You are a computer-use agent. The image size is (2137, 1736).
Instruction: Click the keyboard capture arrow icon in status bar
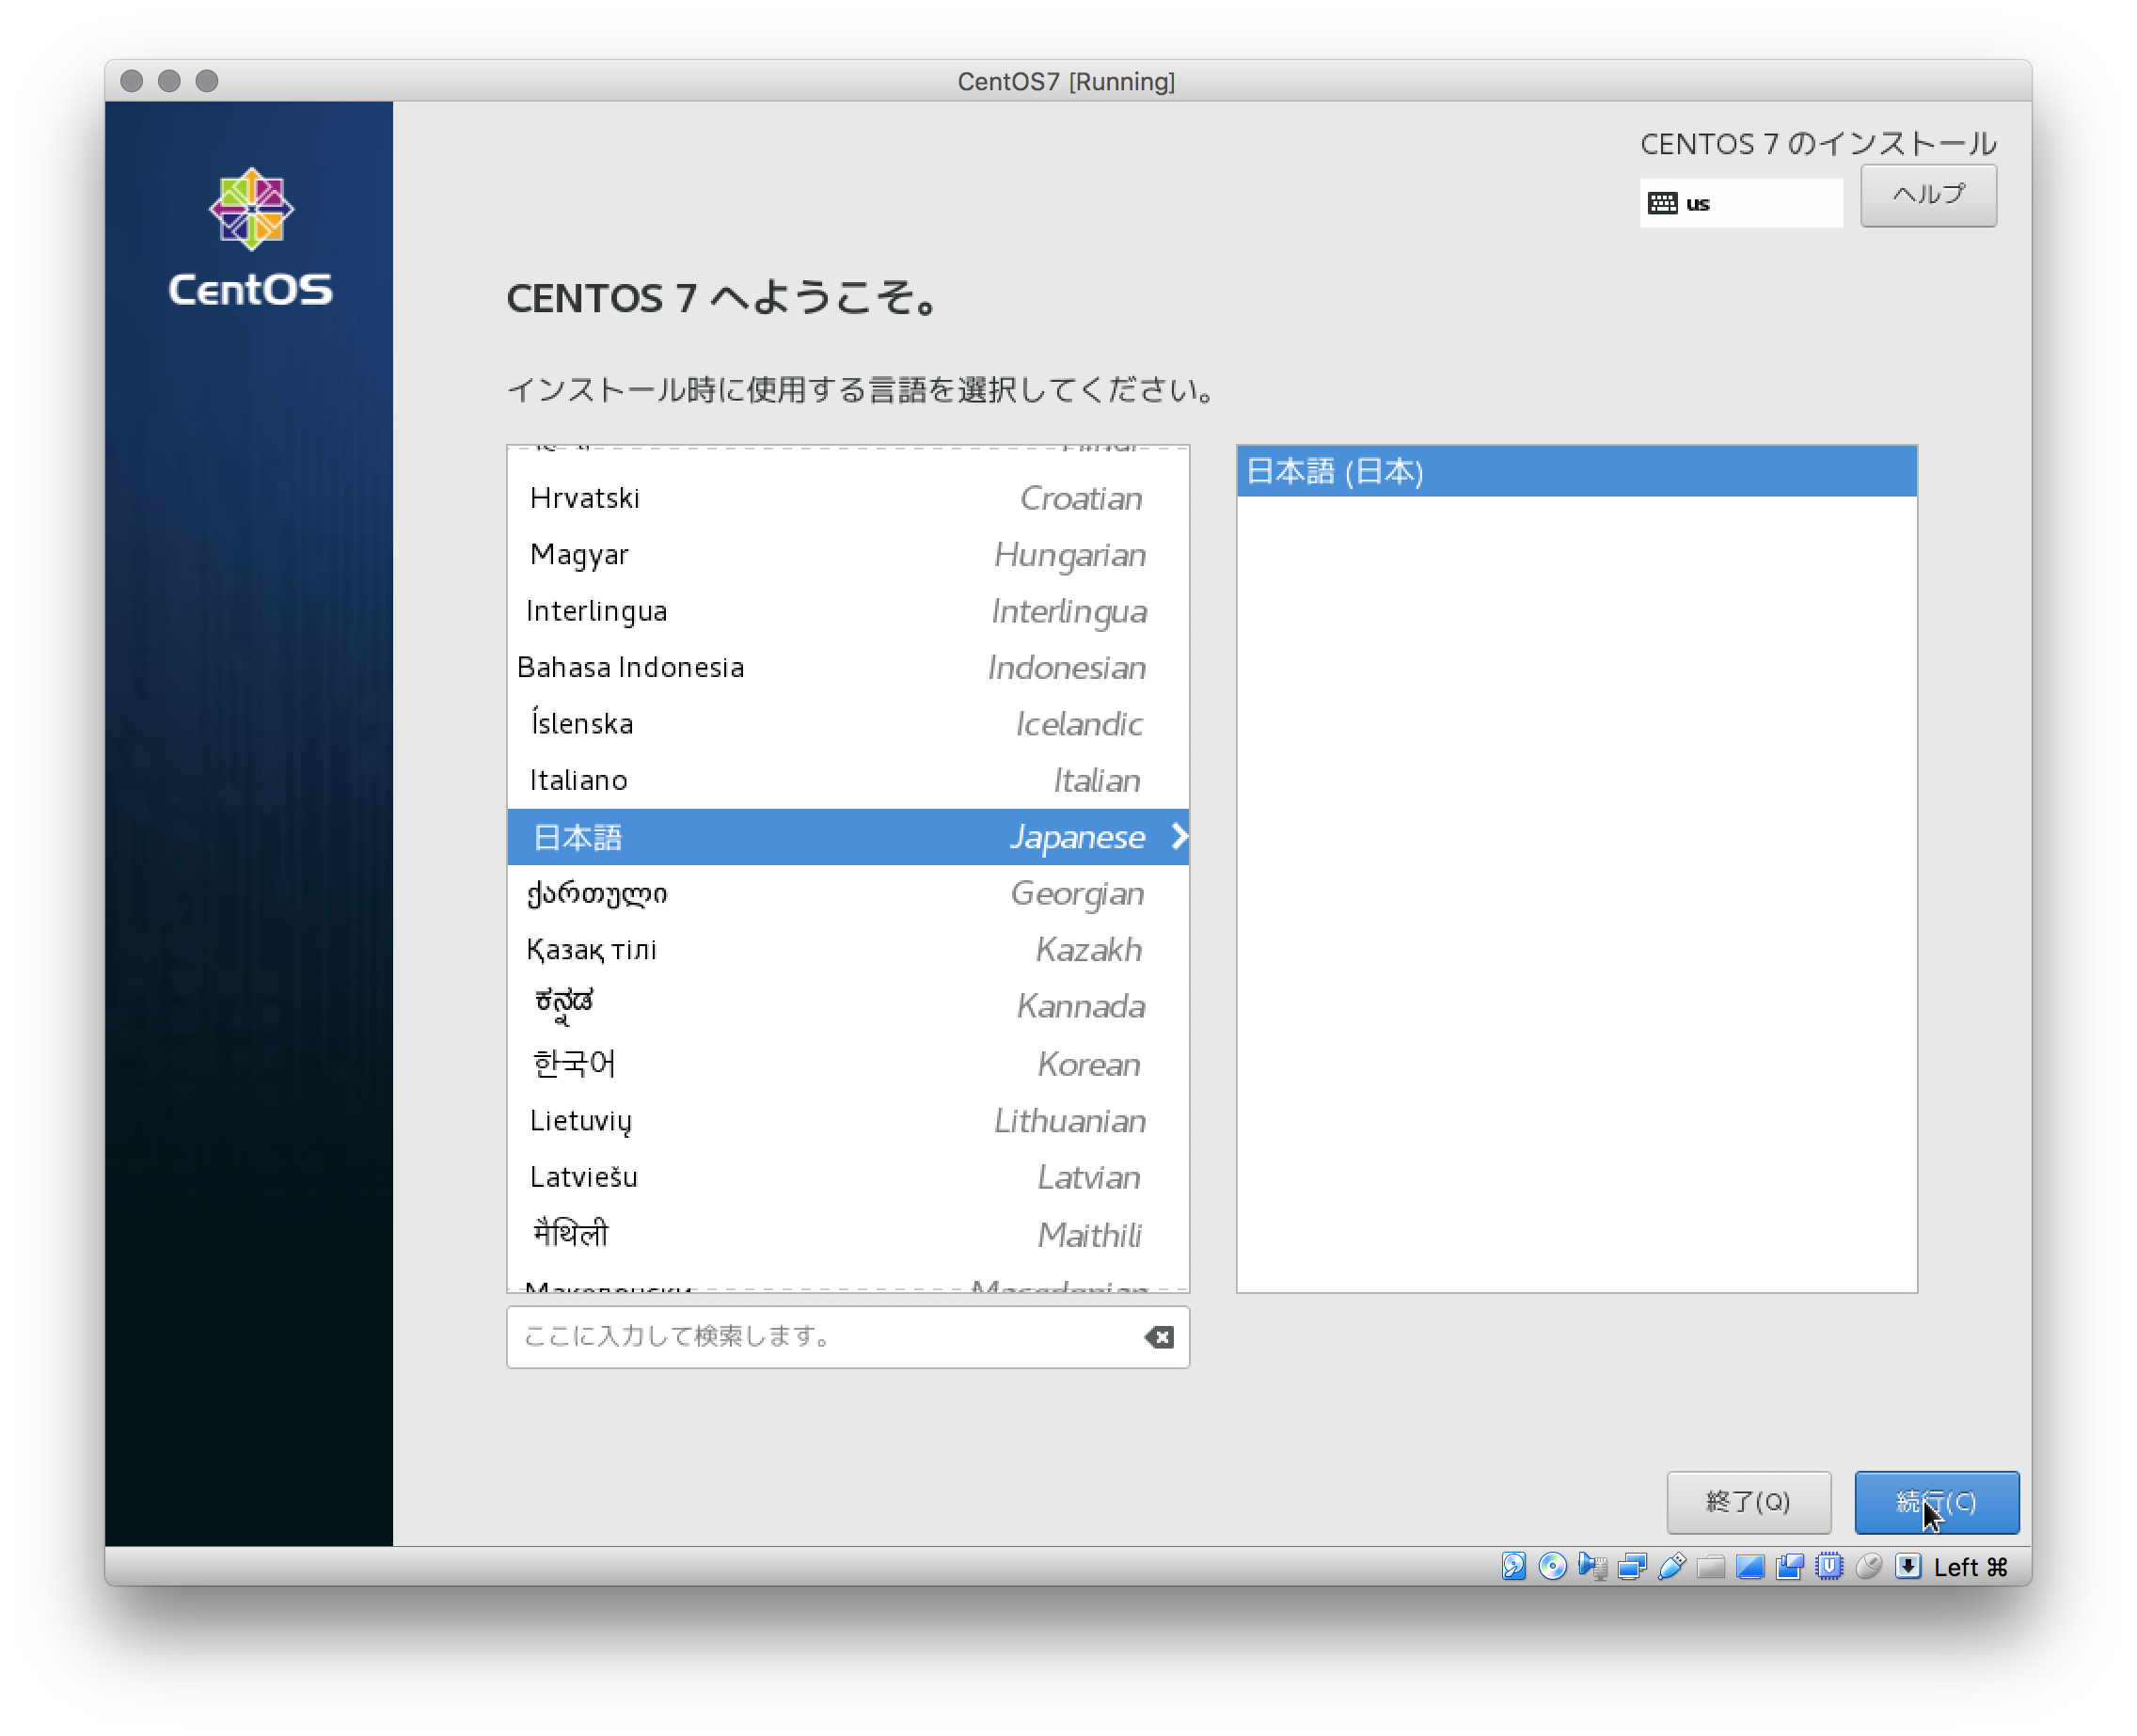click(x=1909, y=1566)
